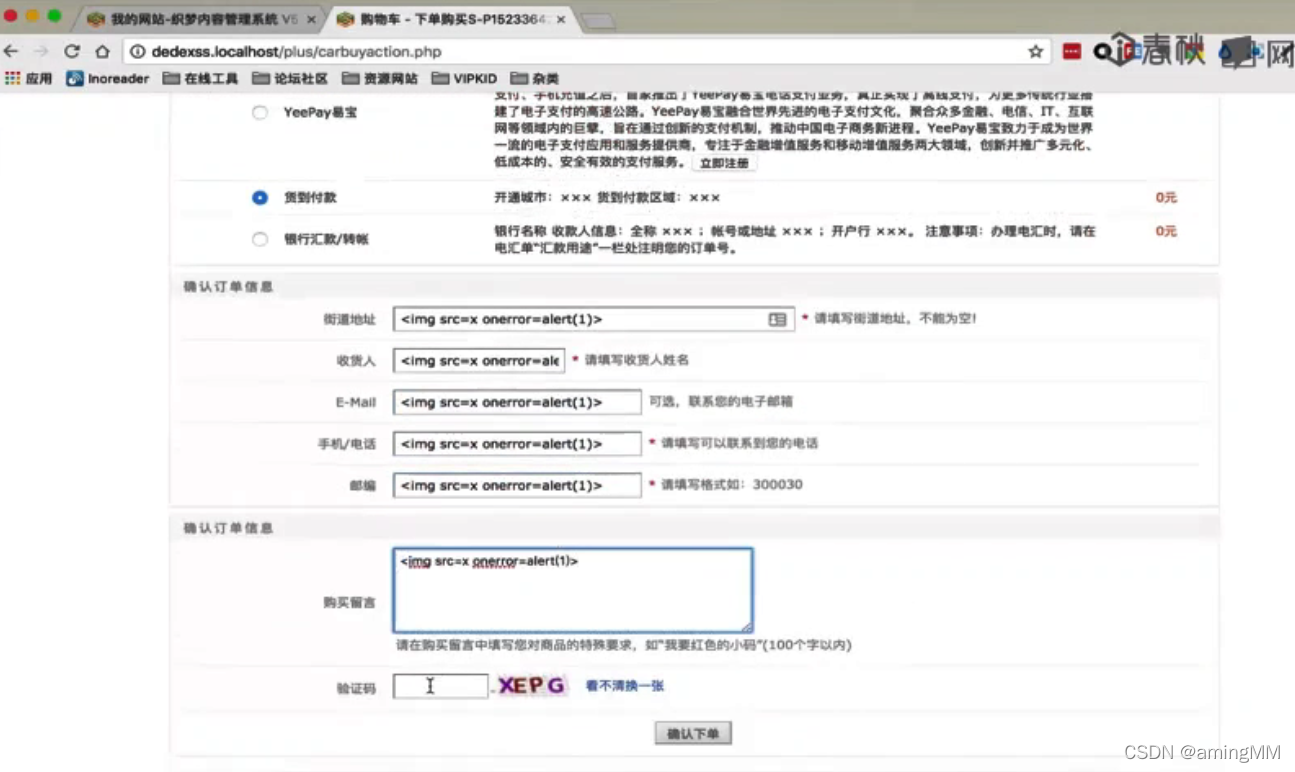This screenshot has height=772, width=1295.
Task: Click the 立即注册 button for YeePay
Action: 723,163
